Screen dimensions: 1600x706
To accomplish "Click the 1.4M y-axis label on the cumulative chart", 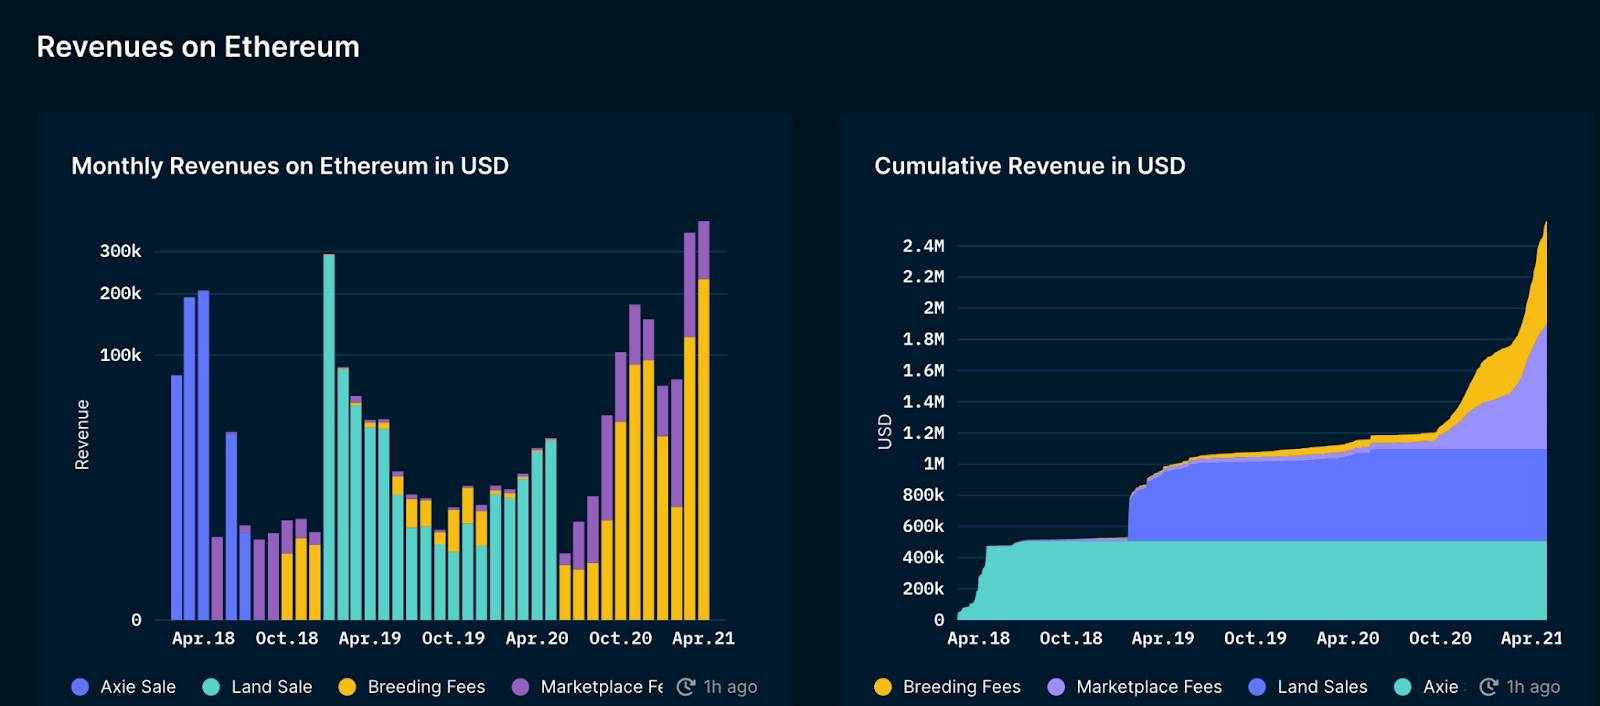I will pos(923,402).
